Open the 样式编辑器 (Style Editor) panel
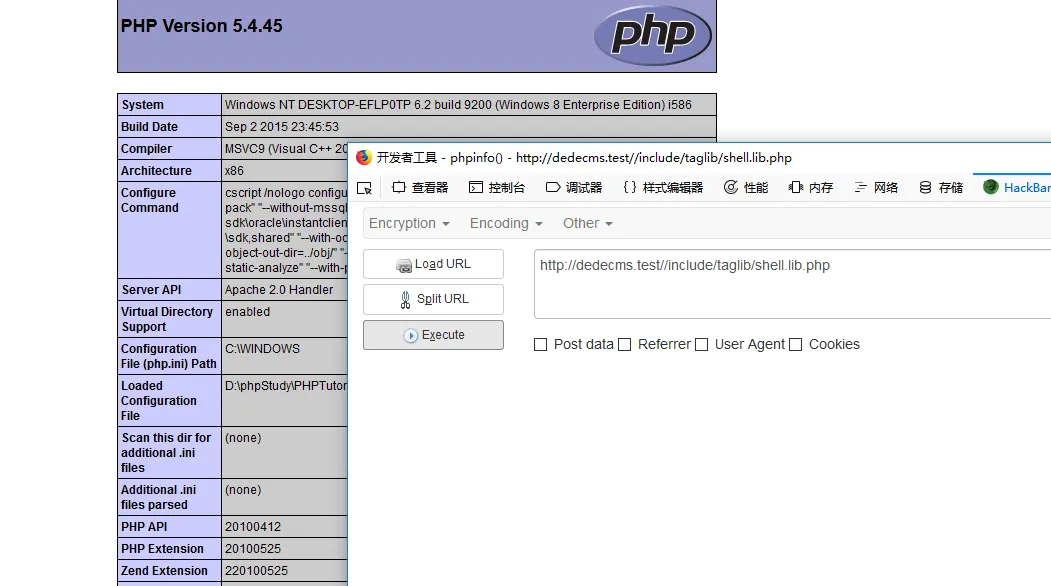1051x586 pixels. coord(662,187)
